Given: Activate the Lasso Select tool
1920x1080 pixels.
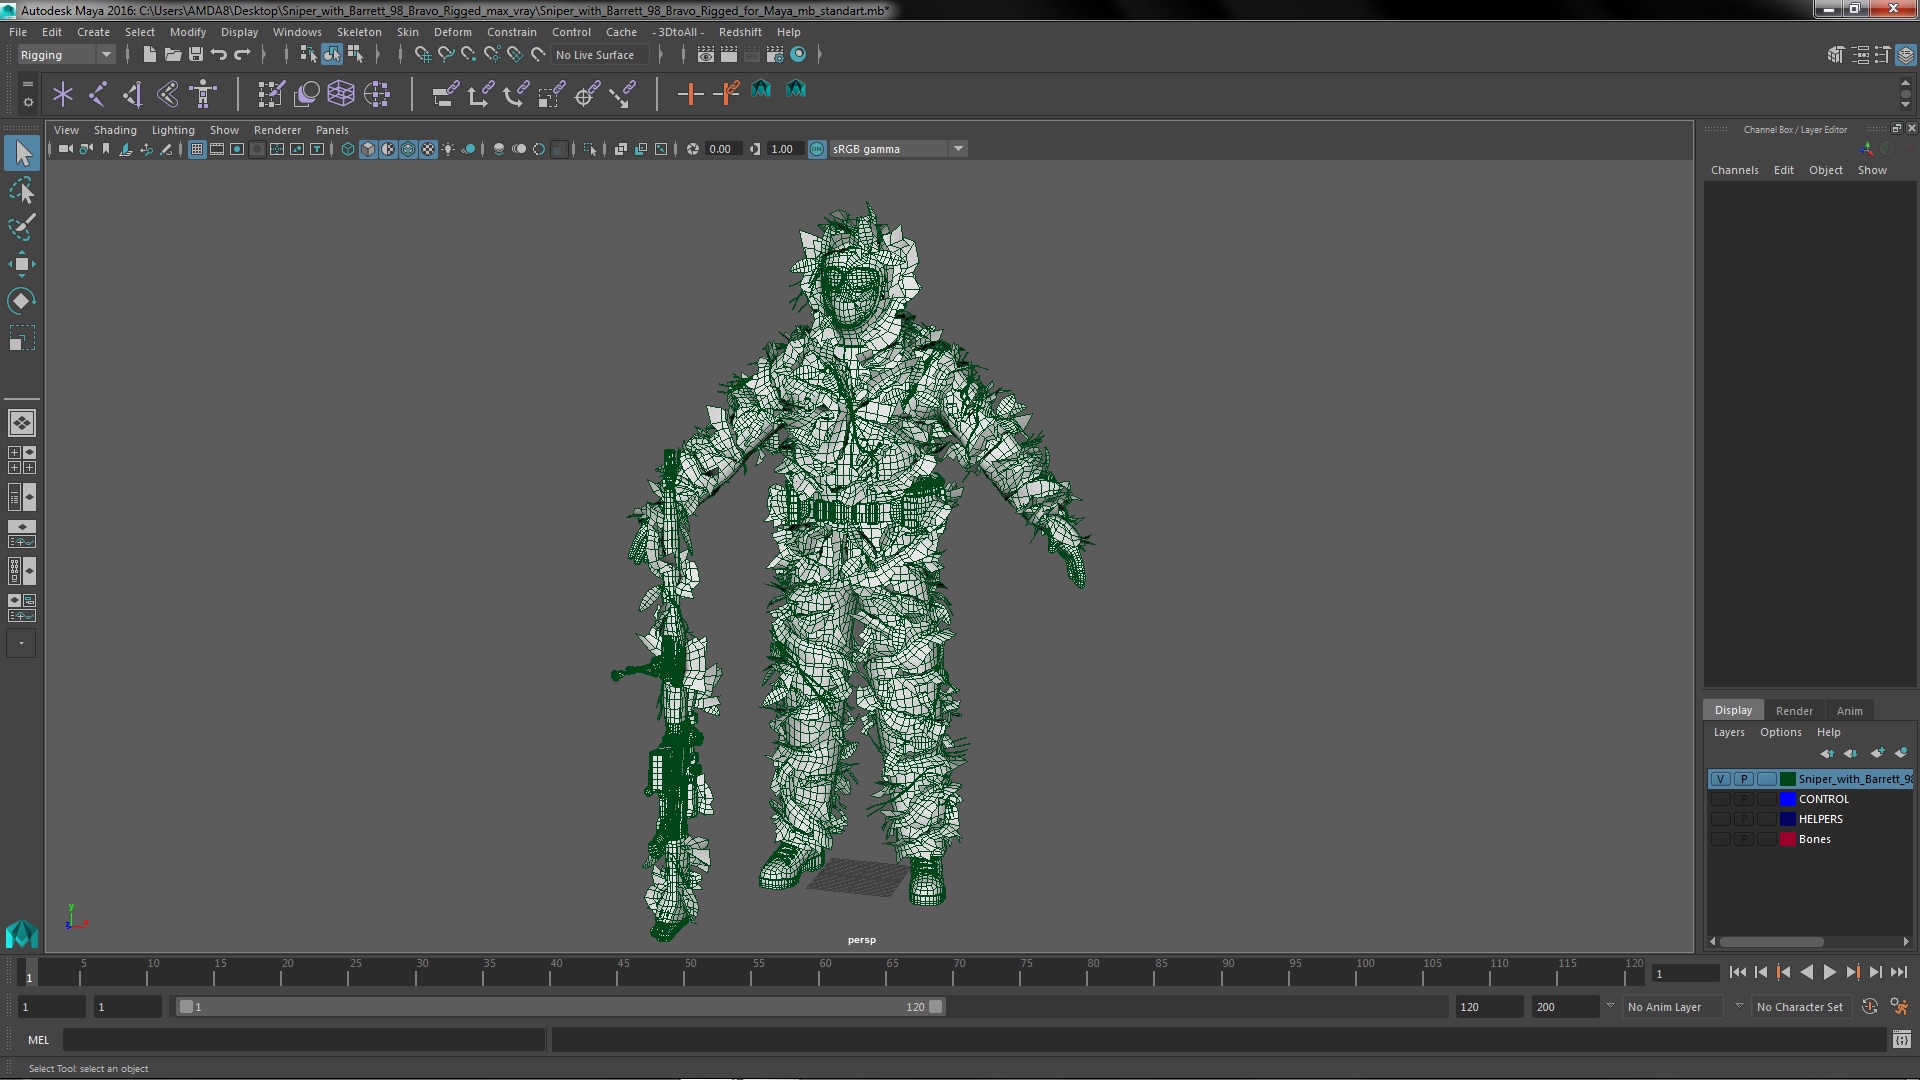Looking at the screenshot, I should (22, 190).
